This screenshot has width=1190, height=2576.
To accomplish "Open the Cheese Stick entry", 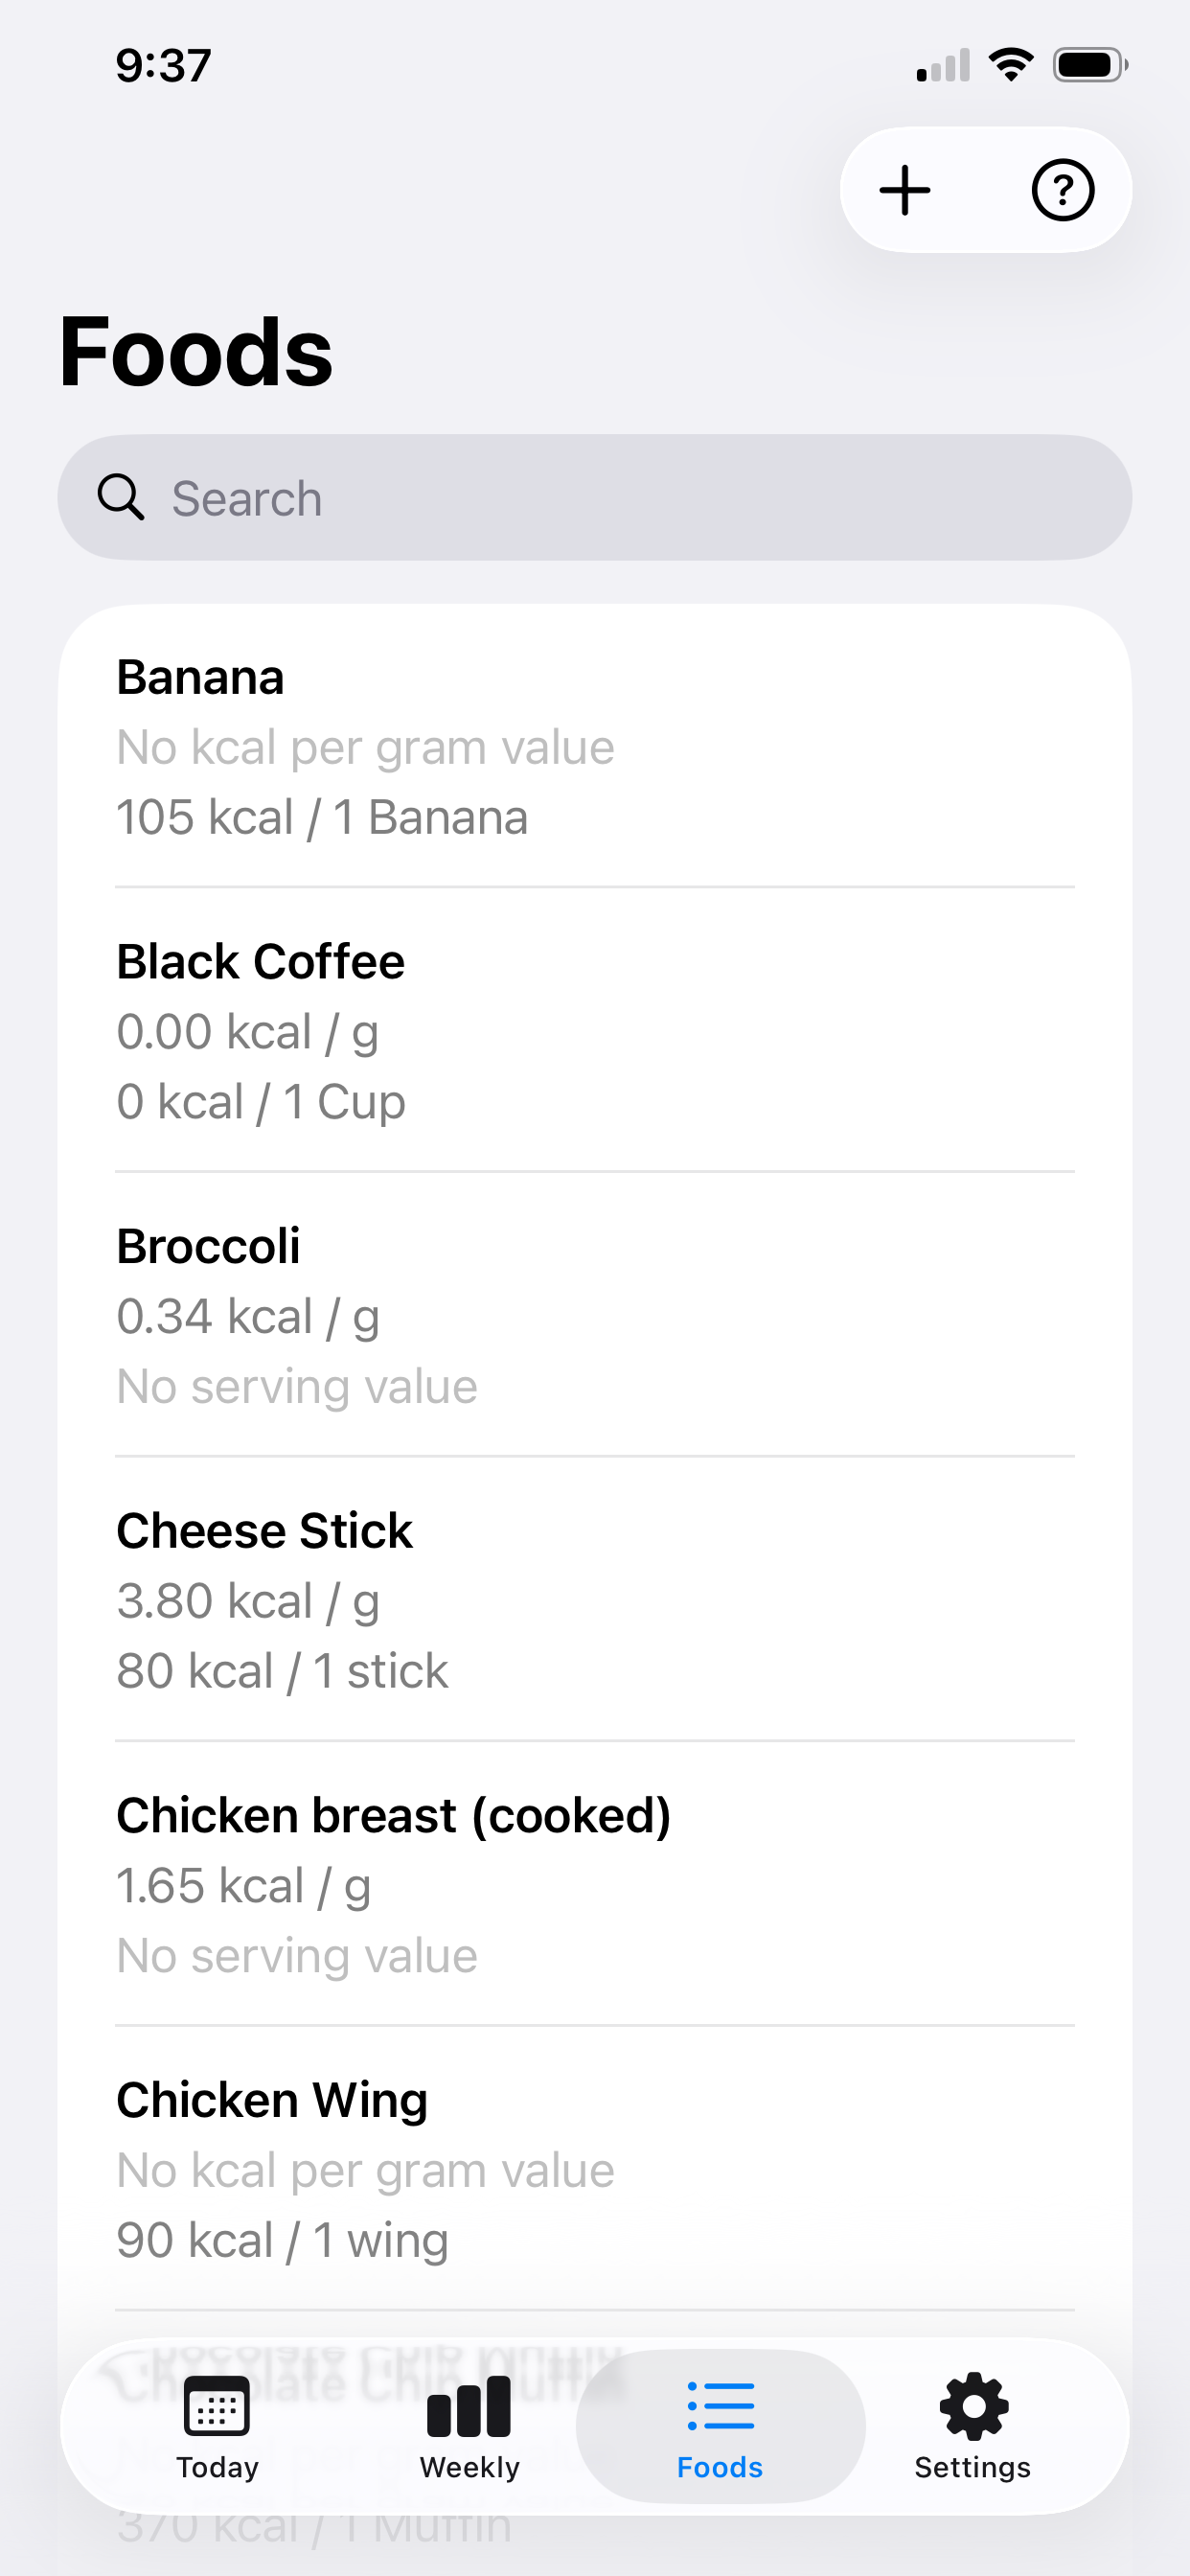I will pyautogui.click(x=595, y=1600).
